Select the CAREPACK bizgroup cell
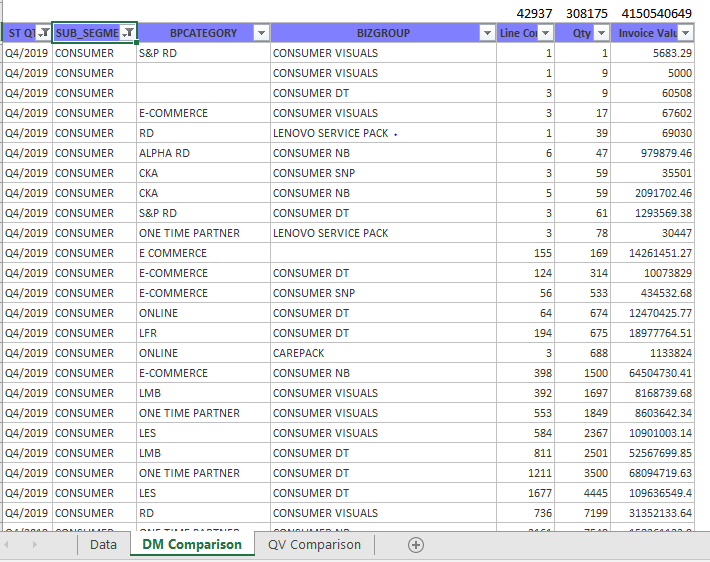 pos(383,353)
